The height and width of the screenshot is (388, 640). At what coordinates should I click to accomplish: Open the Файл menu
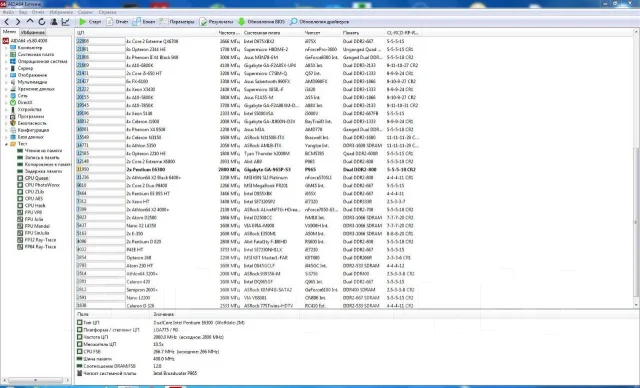(x=8, y=12)
